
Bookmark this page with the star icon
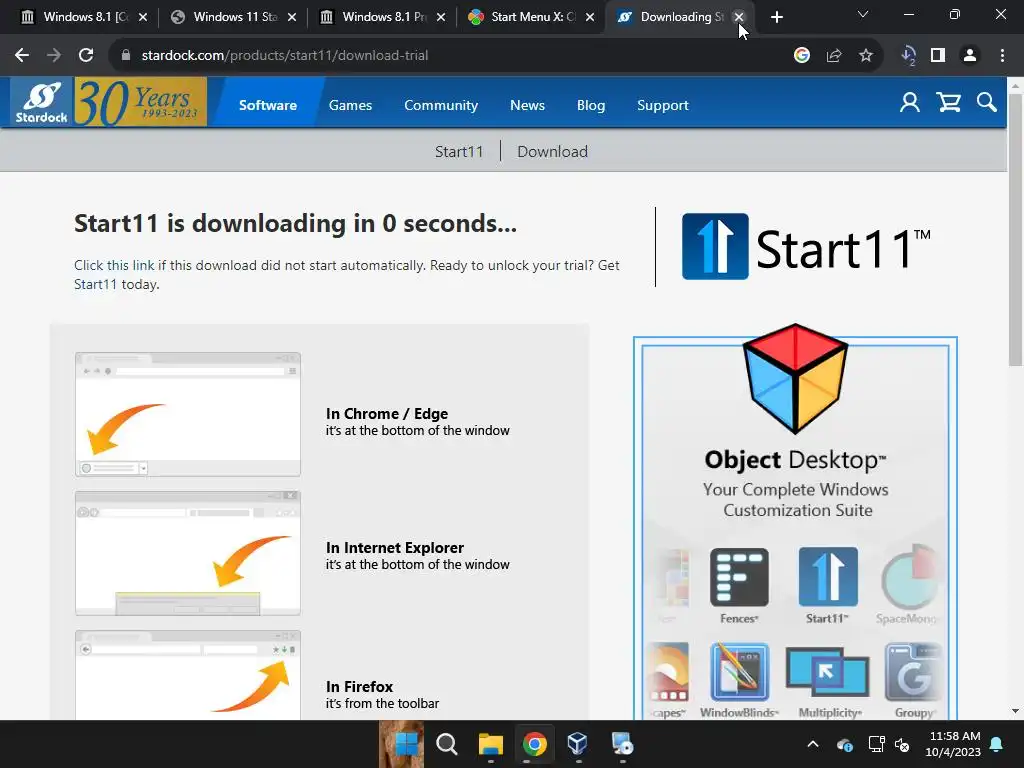866,56
